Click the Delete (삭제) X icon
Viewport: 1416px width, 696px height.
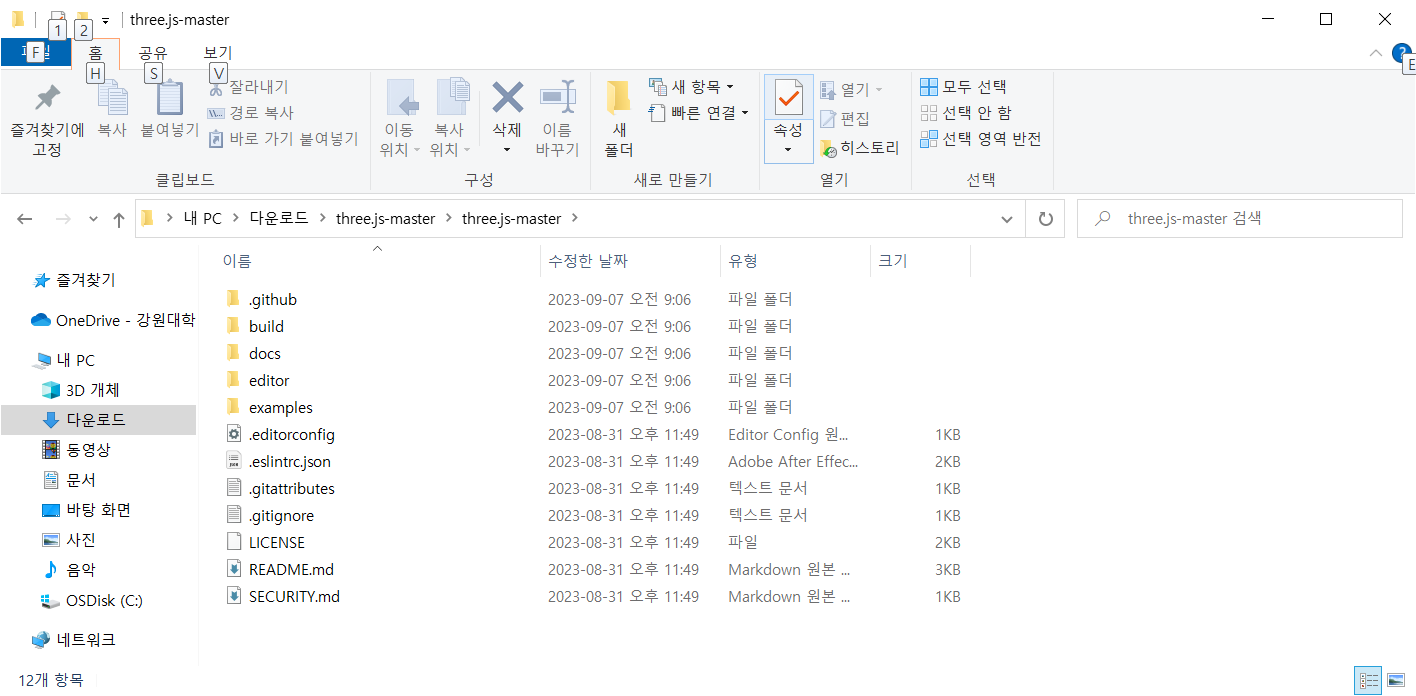[x=507, y=98]
